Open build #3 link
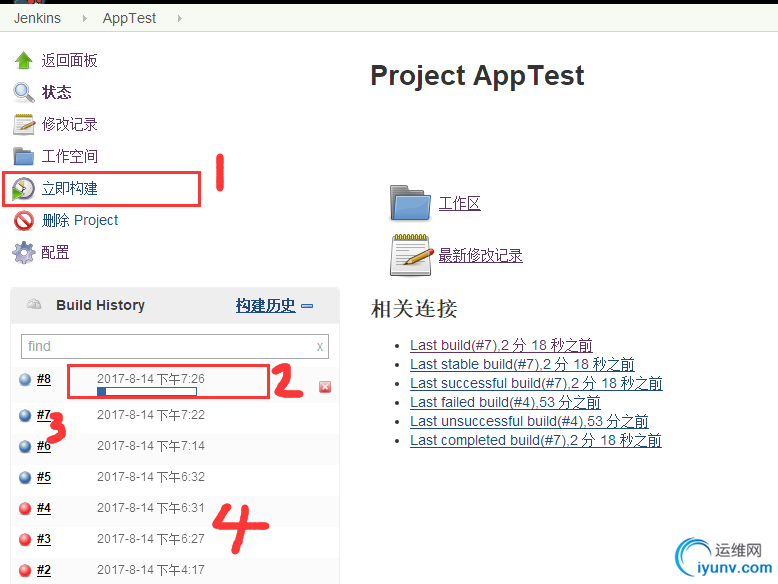Image resolution: width=778 pixels, height=584 pixels. point(44,539)
